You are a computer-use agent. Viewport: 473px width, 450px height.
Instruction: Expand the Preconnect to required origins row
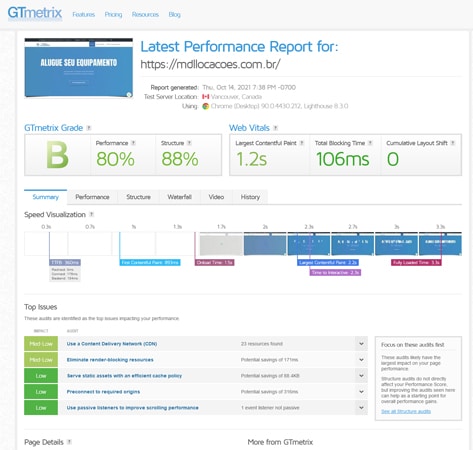[361, 392]
